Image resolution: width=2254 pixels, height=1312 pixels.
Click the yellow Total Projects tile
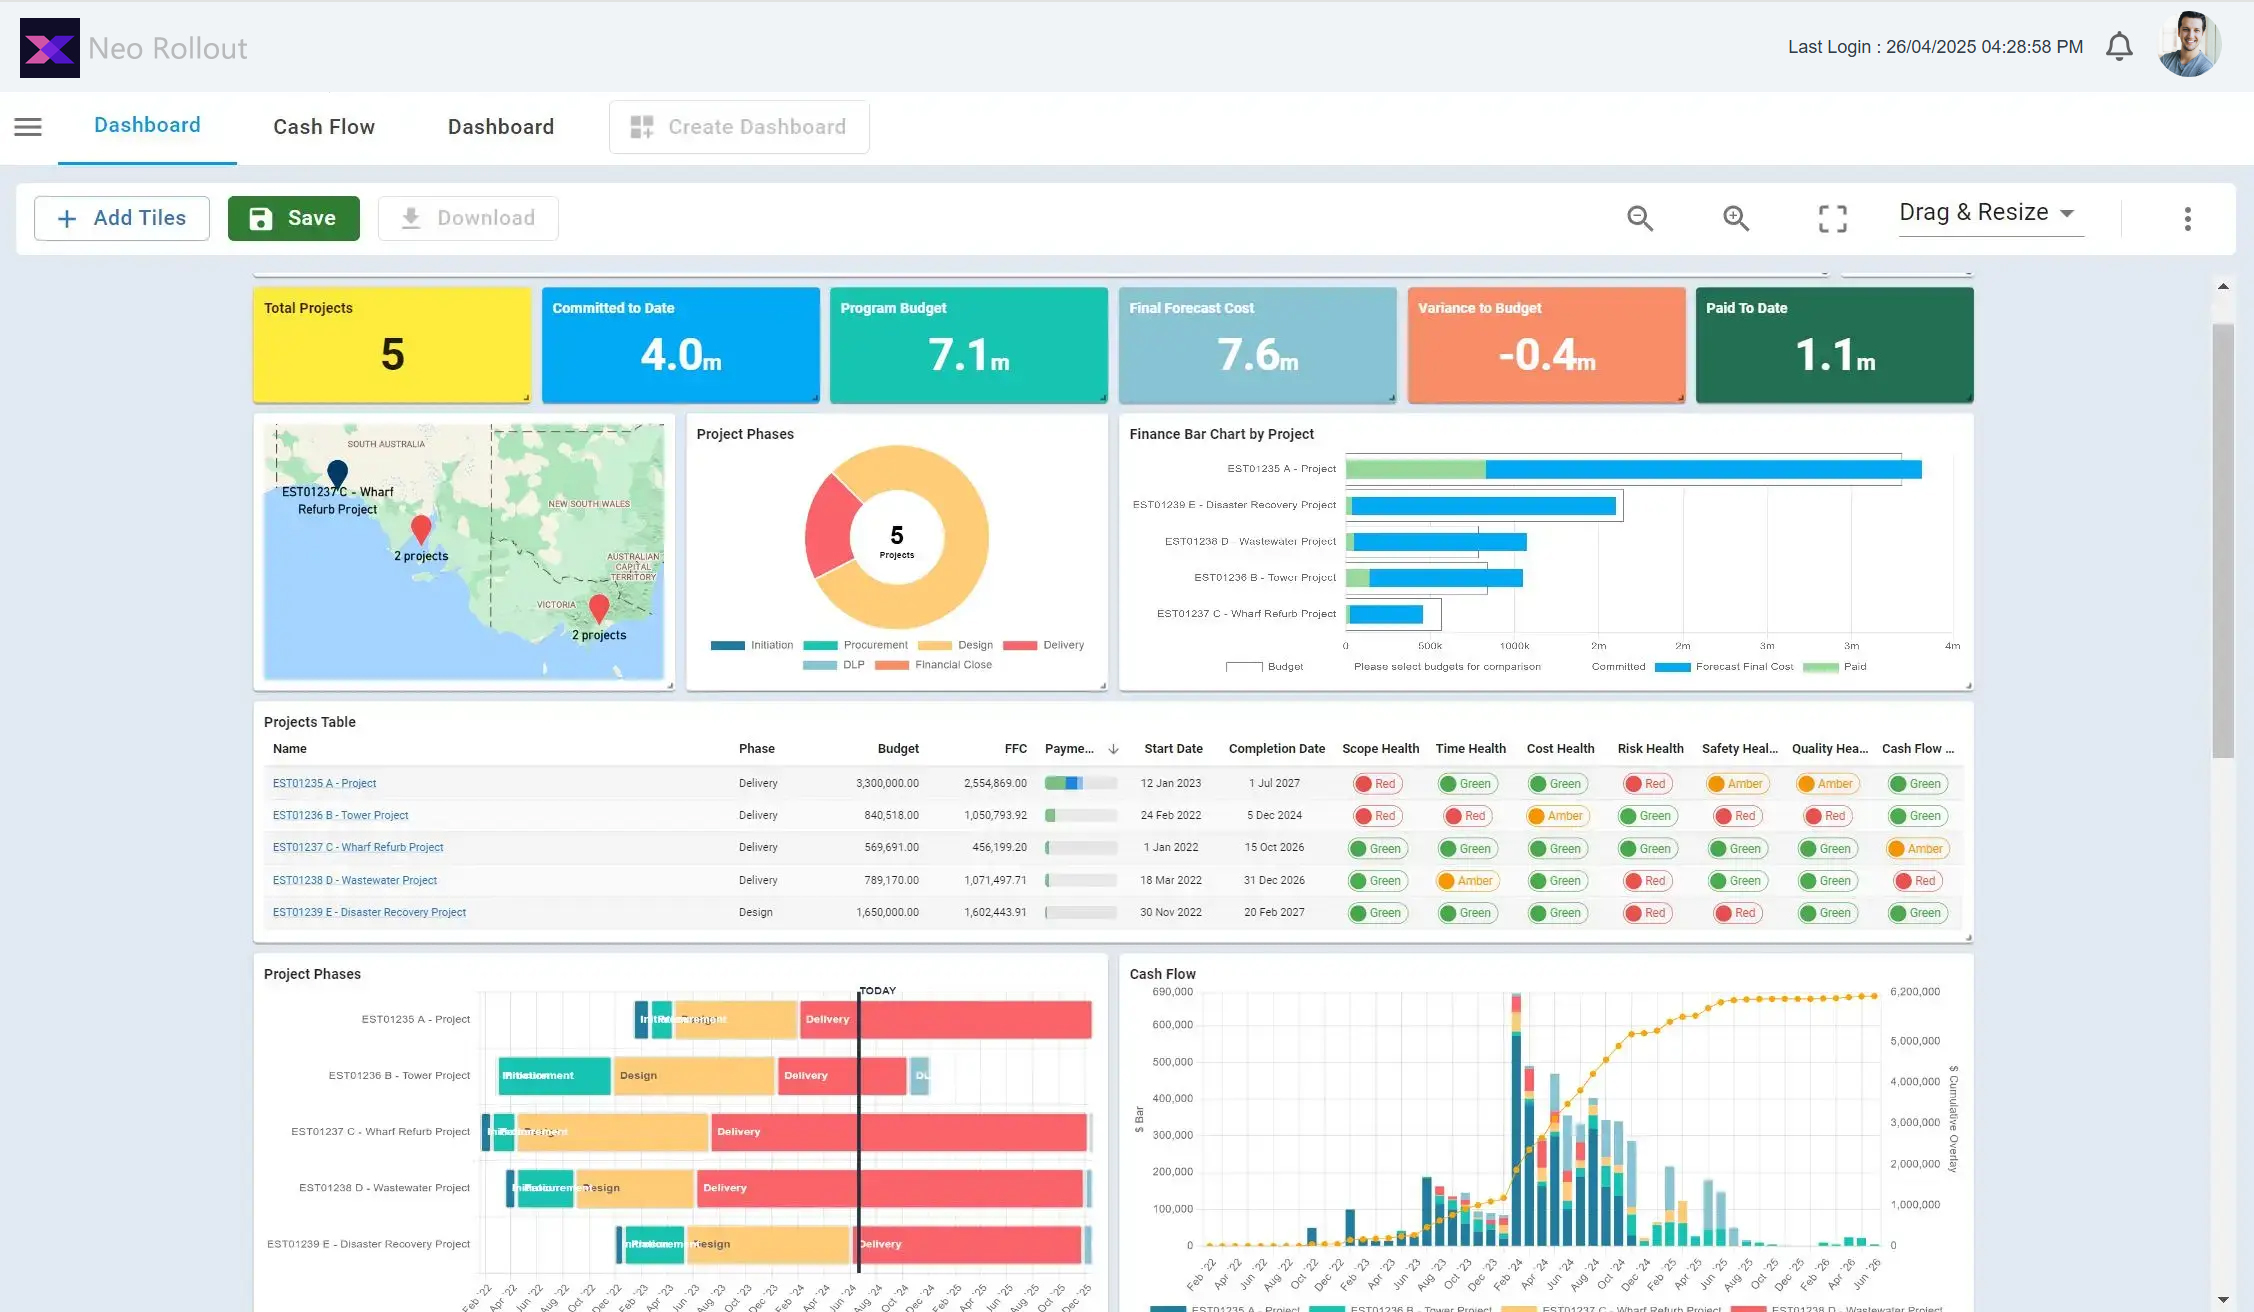click(x=392, y=345)
